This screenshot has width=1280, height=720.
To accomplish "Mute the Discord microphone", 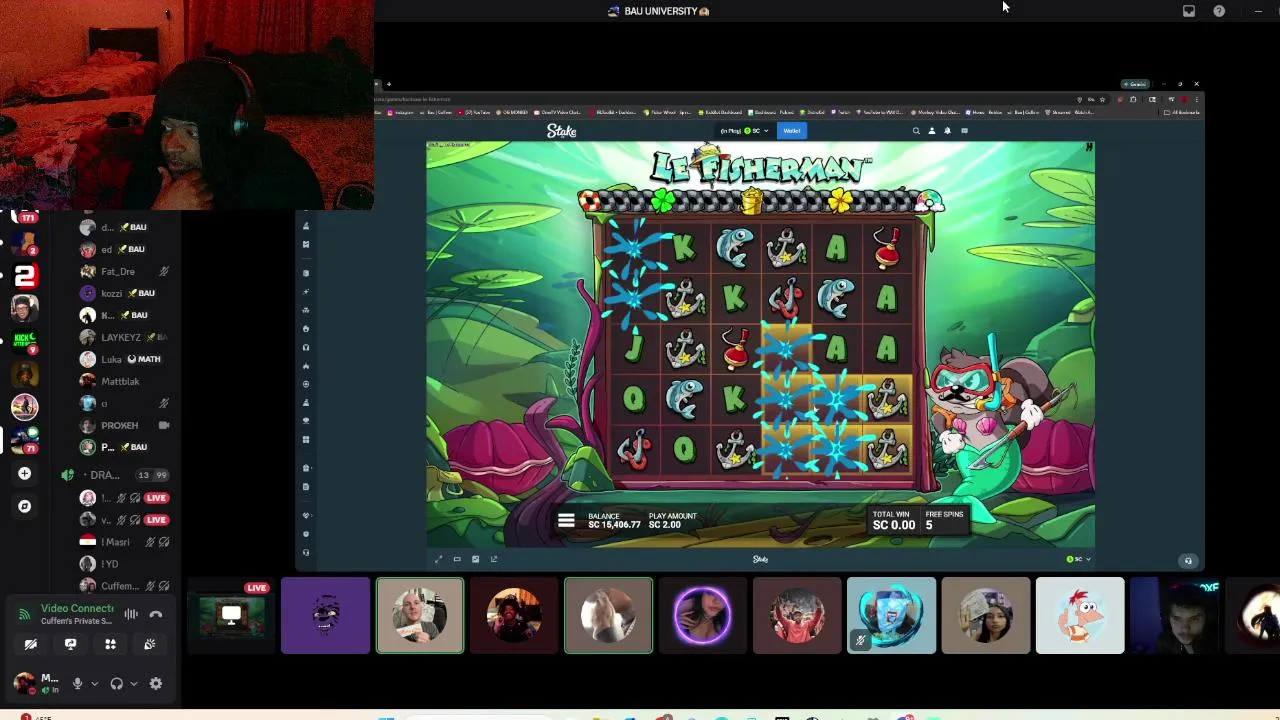I will point(77,684).
